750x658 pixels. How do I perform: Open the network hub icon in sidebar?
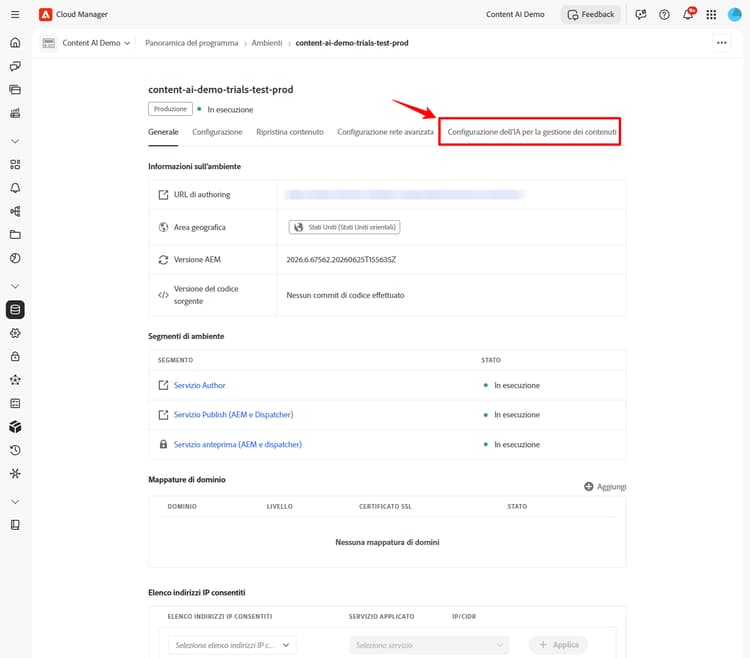pyautogui.click(x=15, y=473)
